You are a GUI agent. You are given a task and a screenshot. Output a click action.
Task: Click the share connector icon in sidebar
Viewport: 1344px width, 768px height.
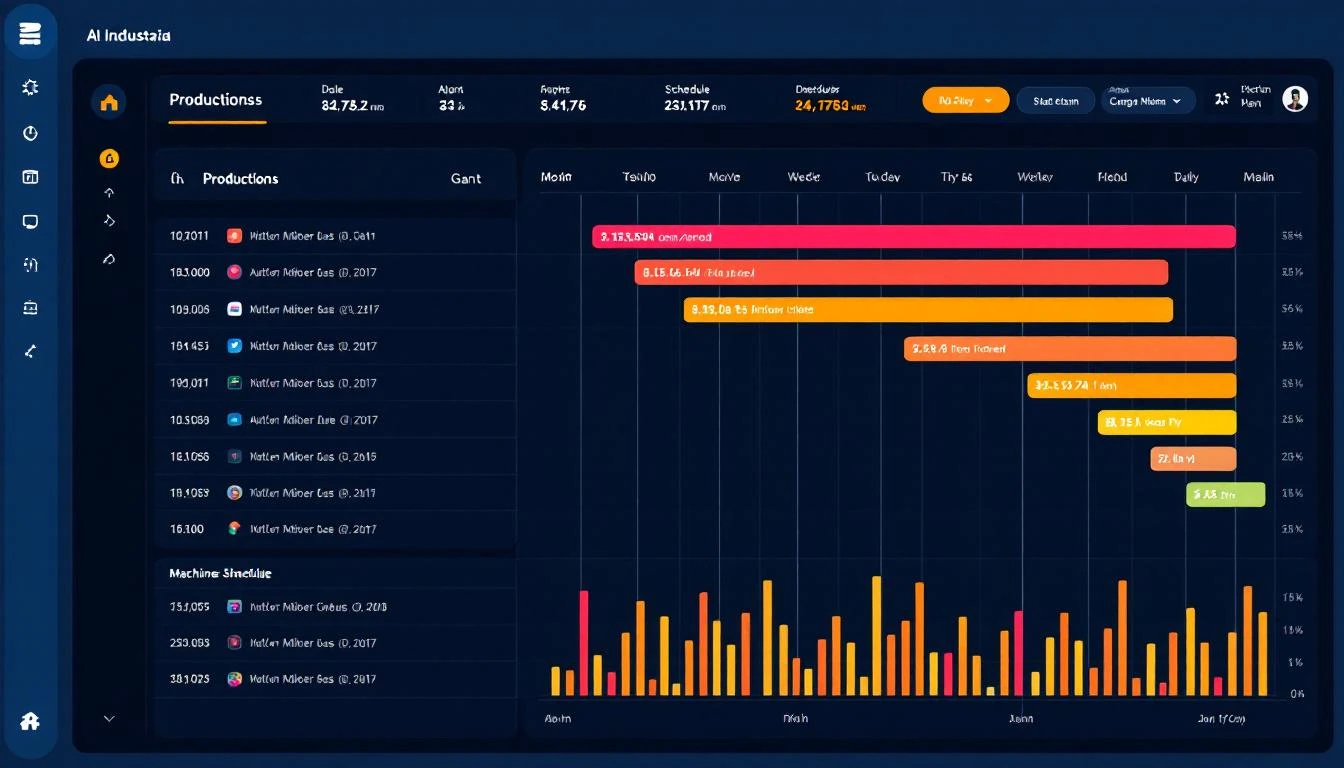tap(30, 351)
